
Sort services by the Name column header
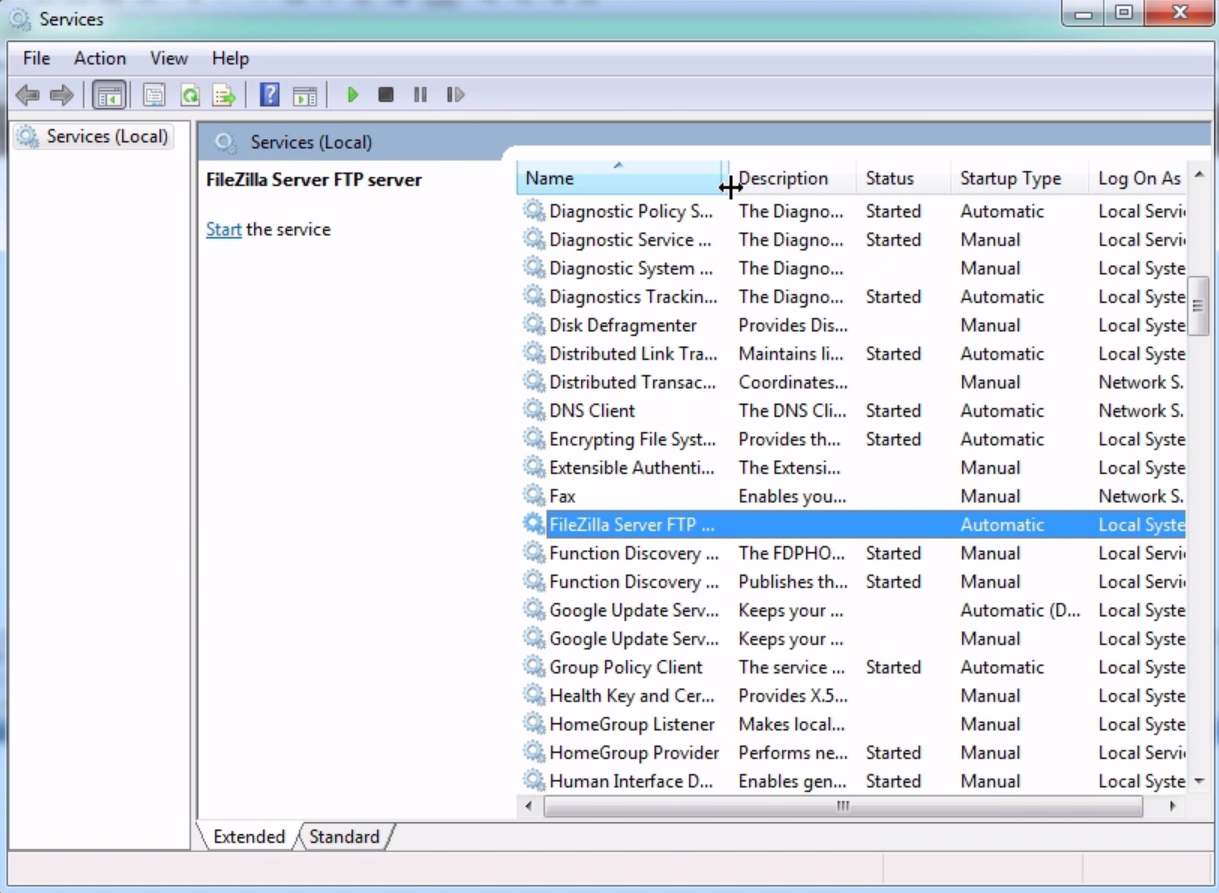(600, 179)
